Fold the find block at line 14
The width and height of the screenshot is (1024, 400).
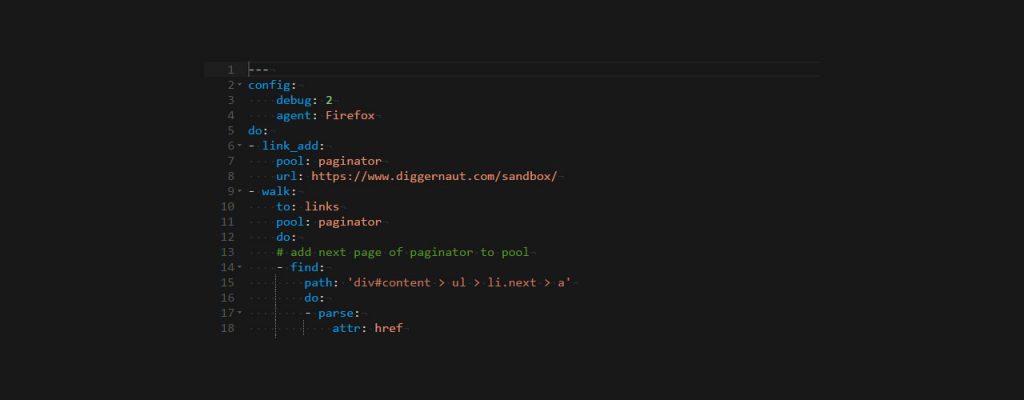point(240,267)
